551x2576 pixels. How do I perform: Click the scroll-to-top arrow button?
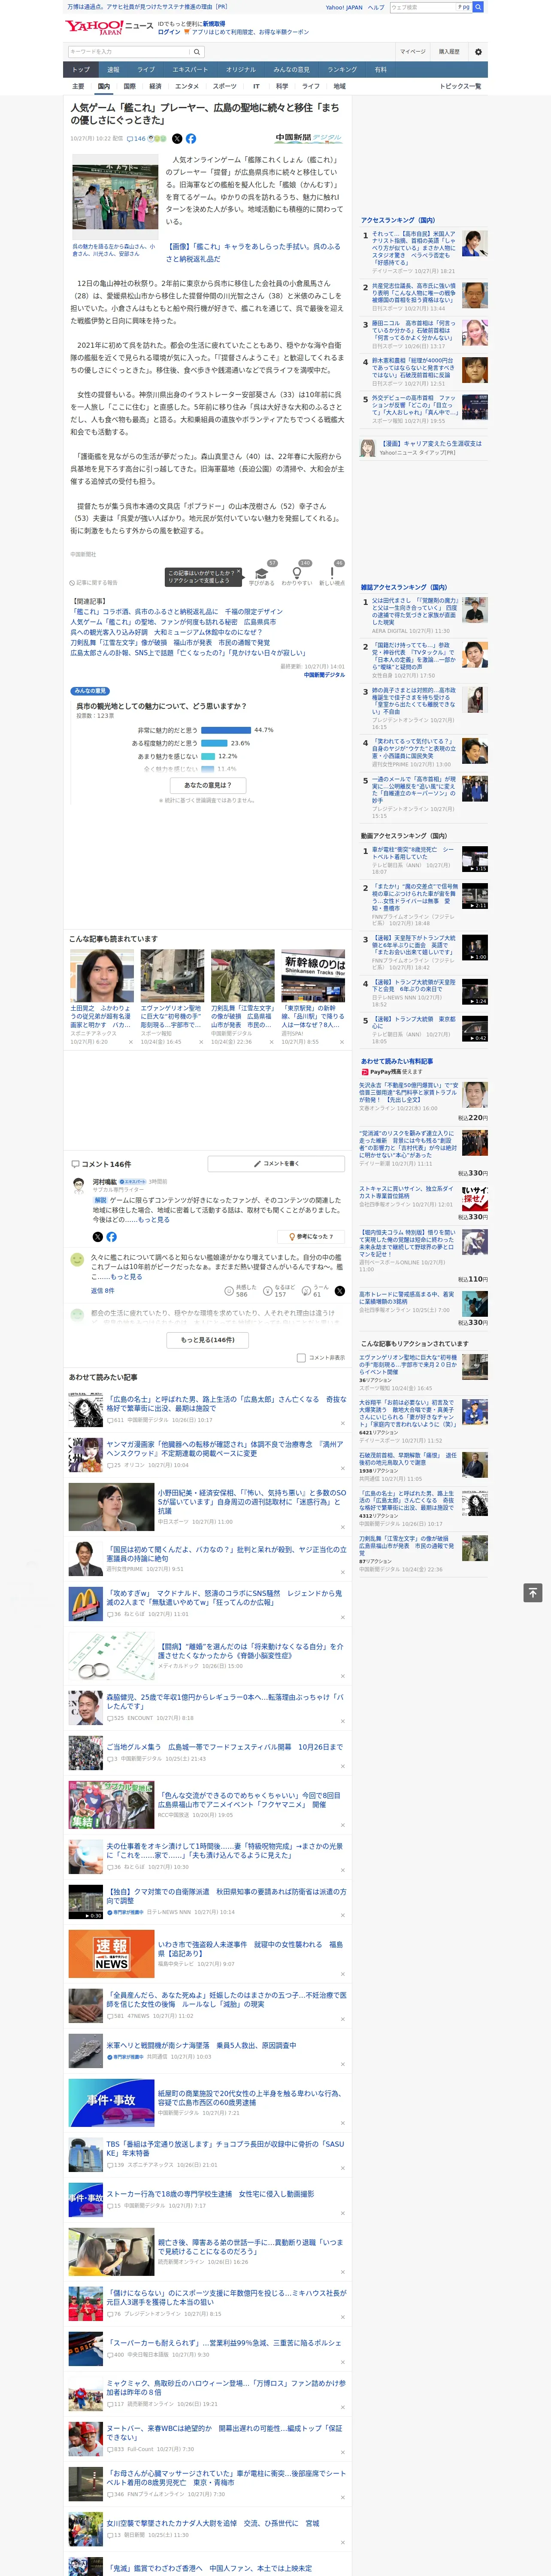[533, 1592]
